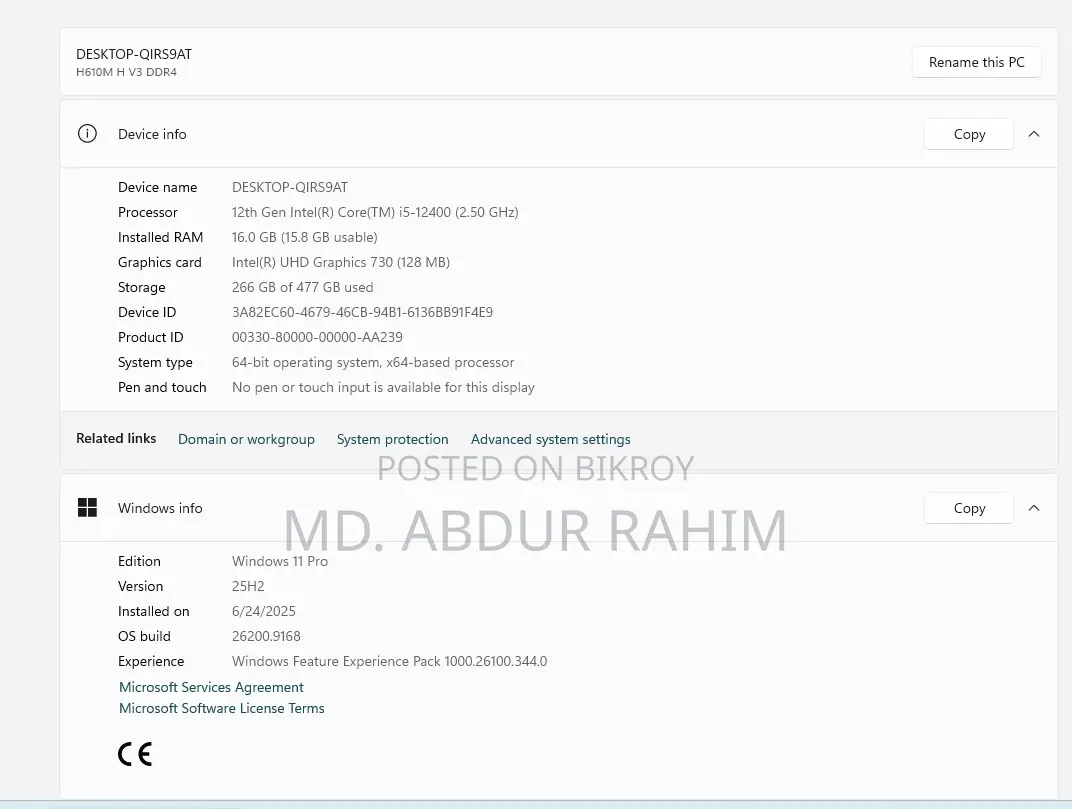1072x809 pixels.
Task: Click the CE mark icon
Action: (x=135, y=754)
